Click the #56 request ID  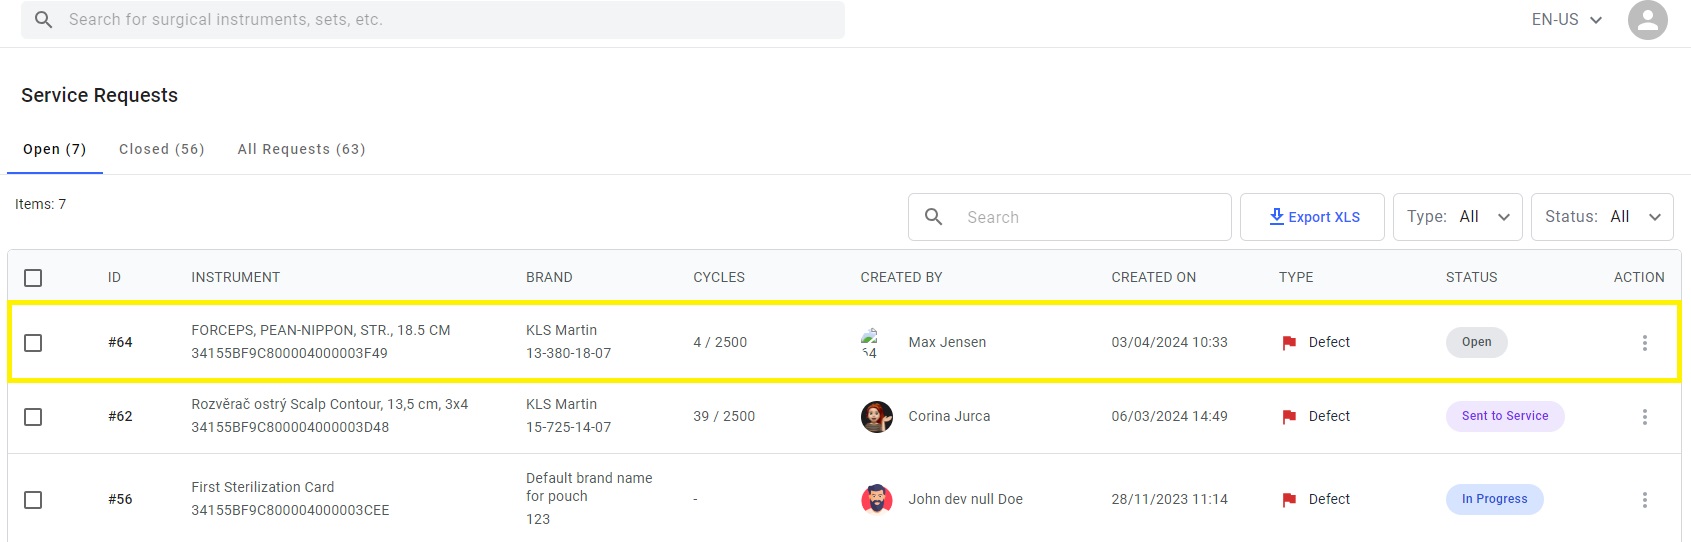[120, 499]
